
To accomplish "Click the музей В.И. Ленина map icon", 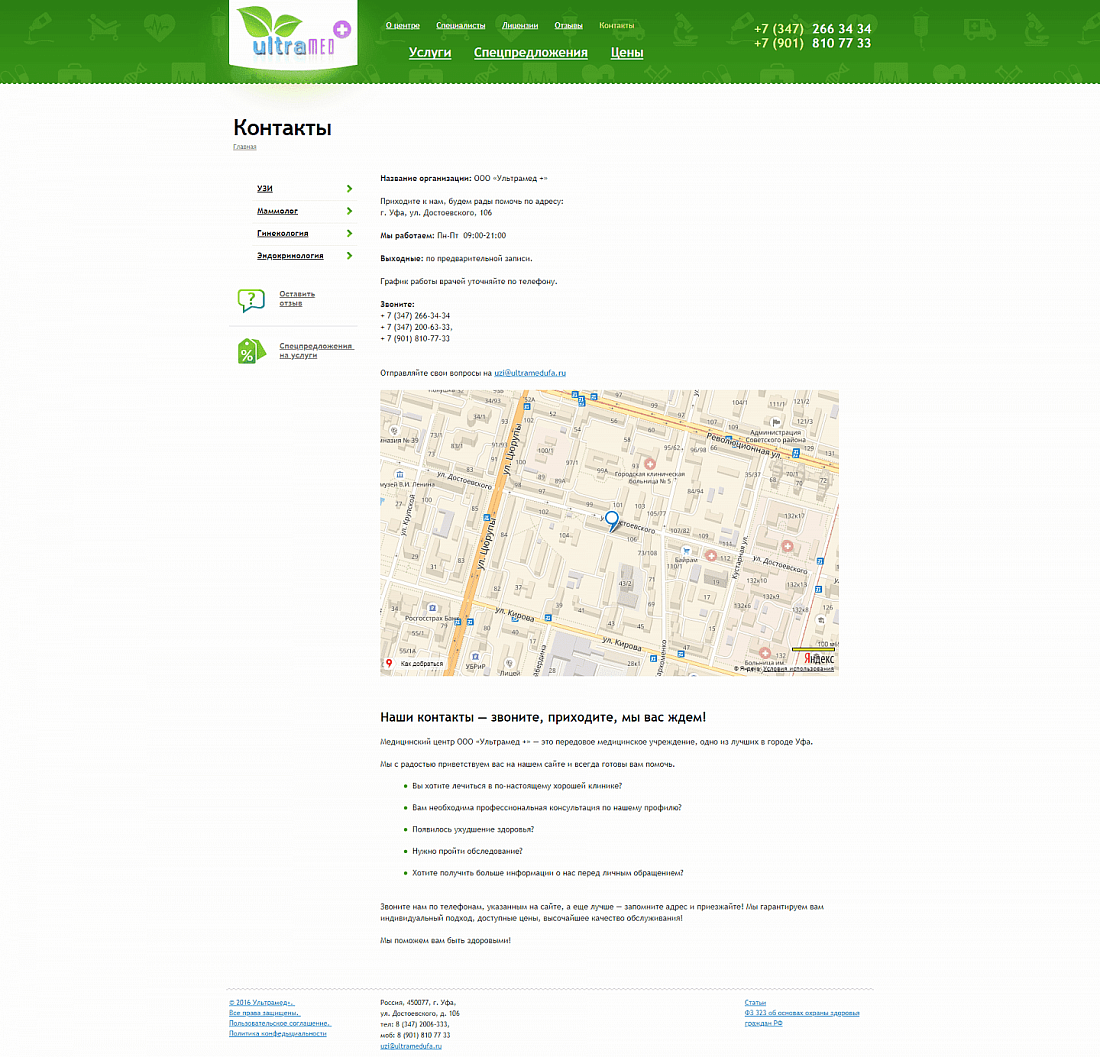I will point(400,475).
